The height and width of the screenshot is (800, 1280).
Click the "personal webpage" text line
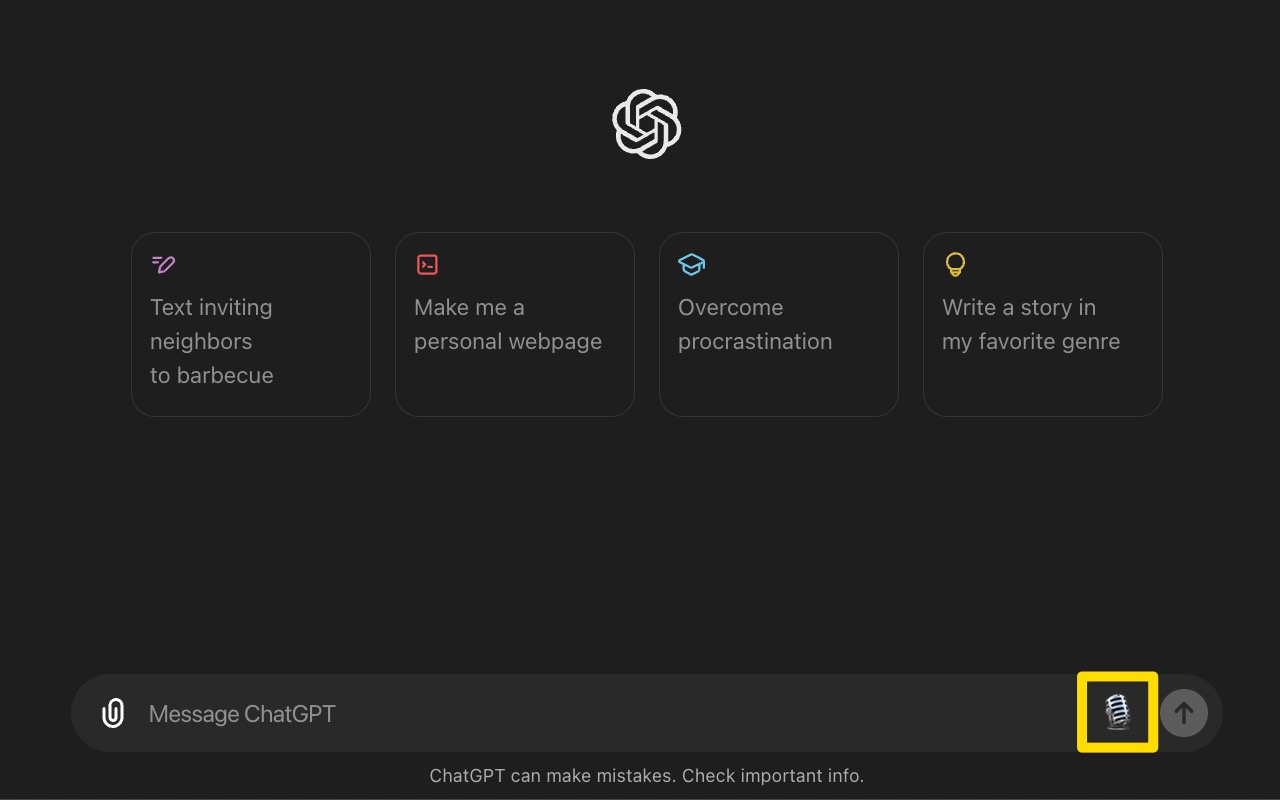pos(508,342)
